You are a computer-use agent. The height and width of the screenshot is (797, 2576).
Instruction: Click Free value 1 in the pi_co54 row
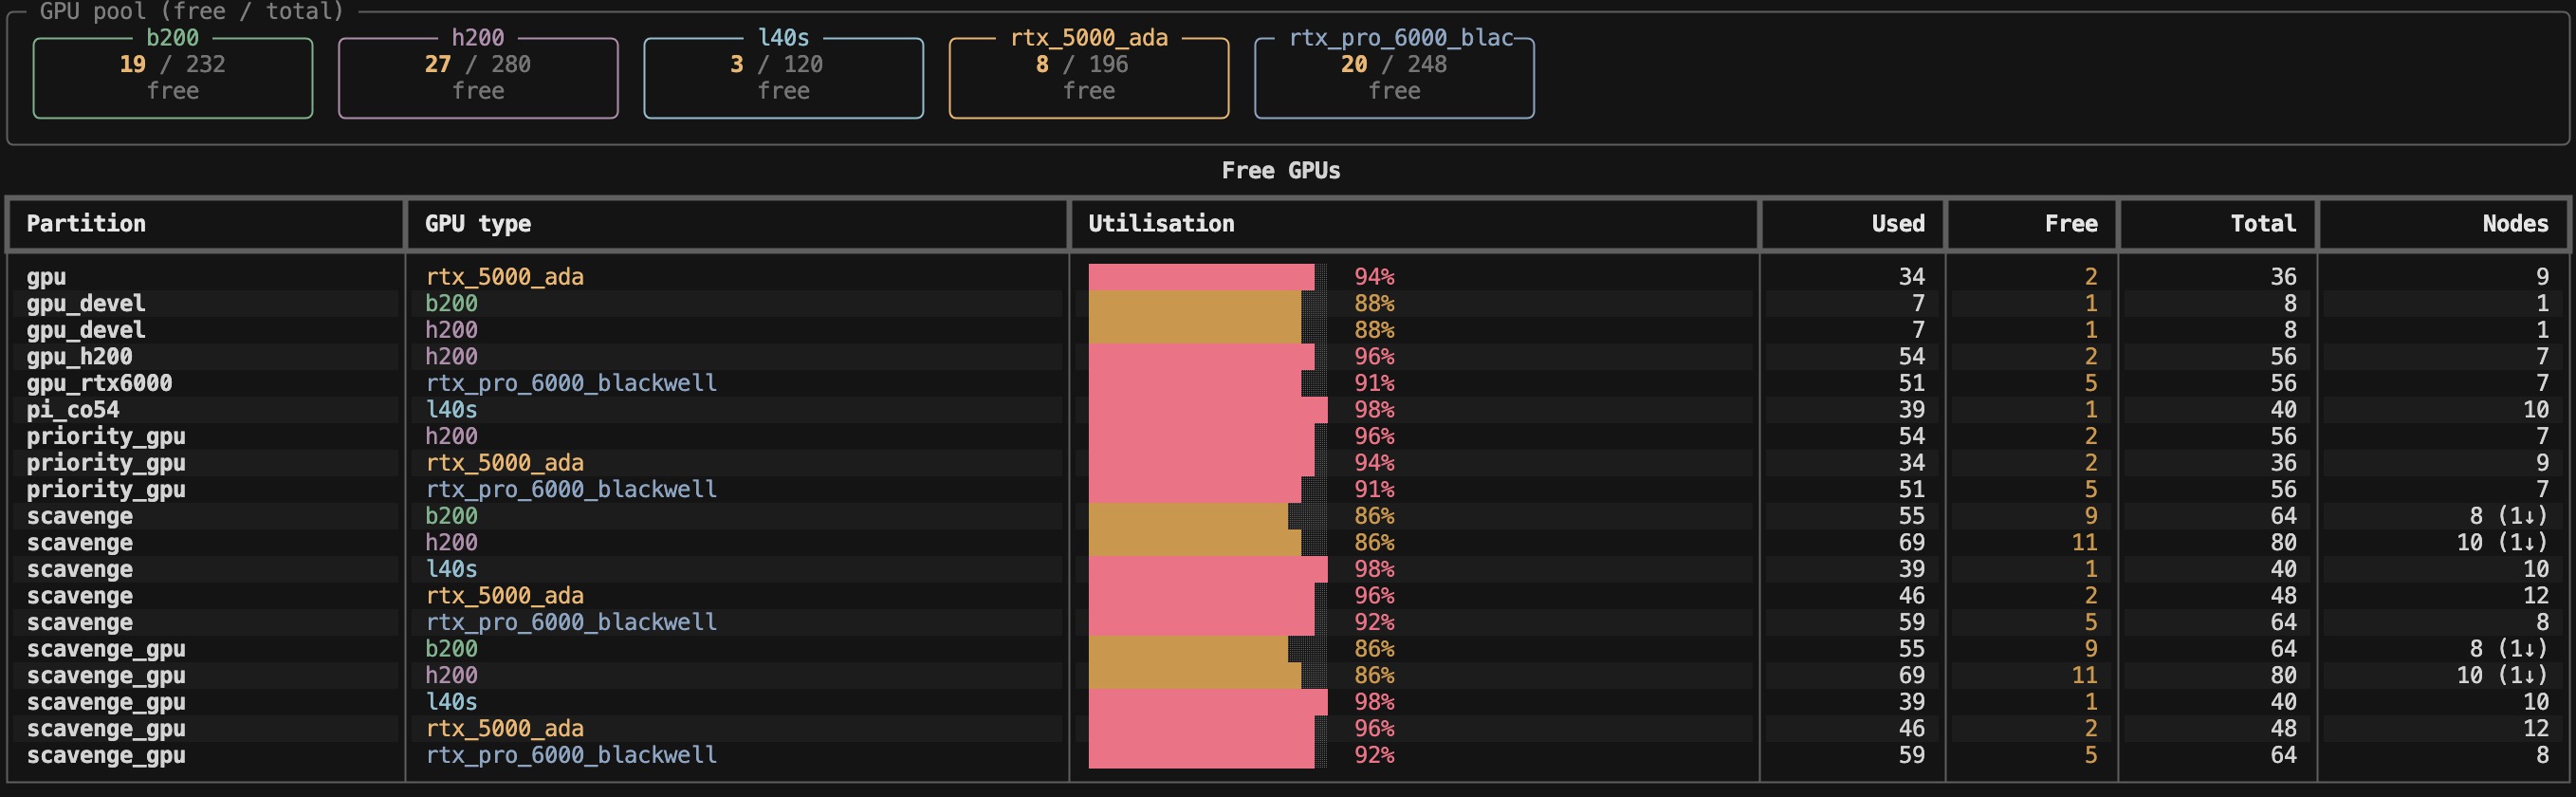tap(2091, 410)
